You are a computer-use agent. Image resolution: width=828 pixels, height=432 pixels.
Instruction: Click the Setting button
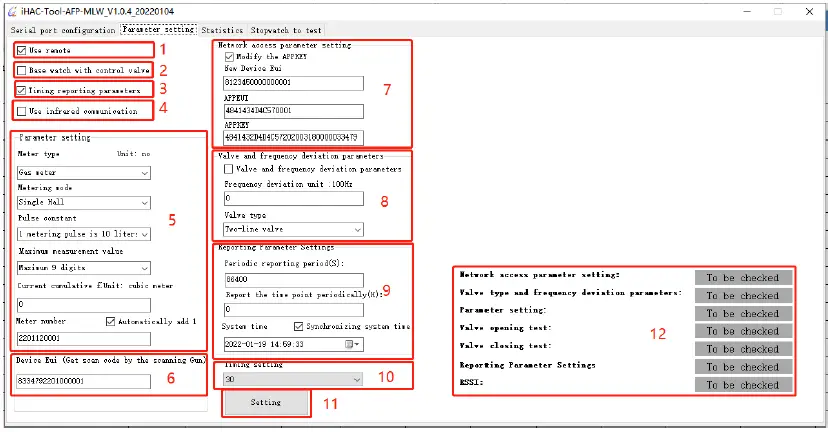click(266, 402)
